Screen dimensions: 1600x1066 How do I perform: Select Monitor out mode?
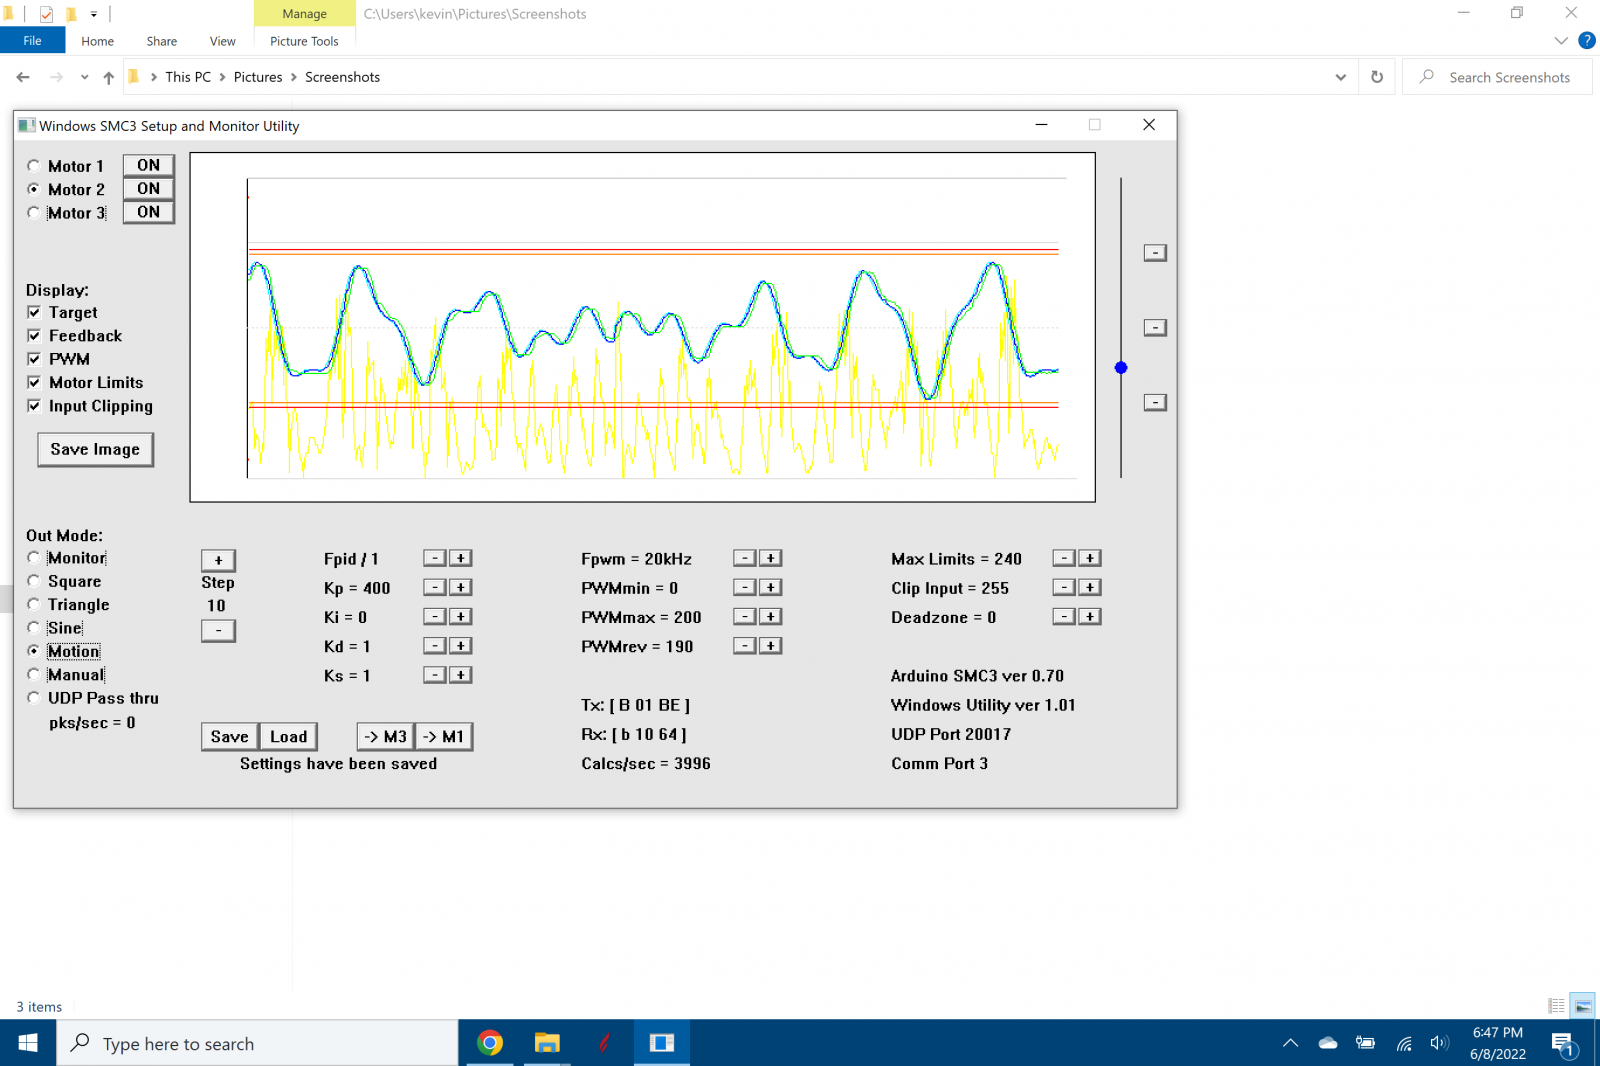pos(34,558)
